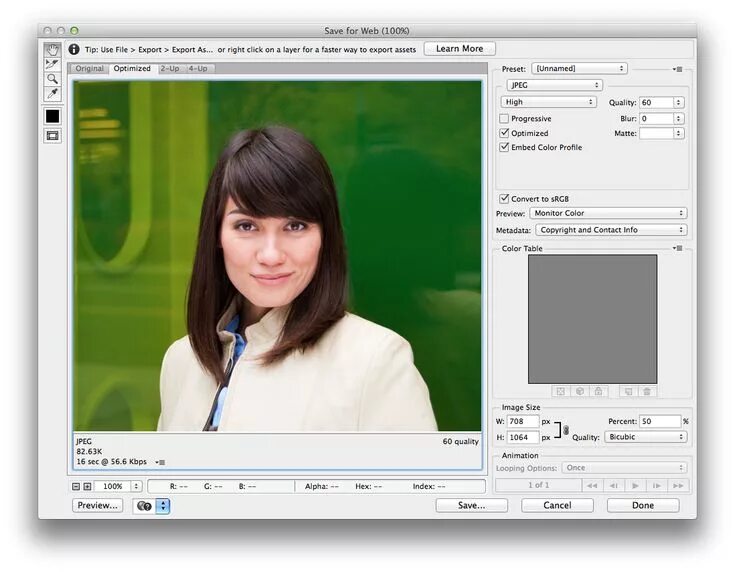The width and height of the screenshot is (735, 572).
Task: Click the info tip icon
Action: coord(74,49)
